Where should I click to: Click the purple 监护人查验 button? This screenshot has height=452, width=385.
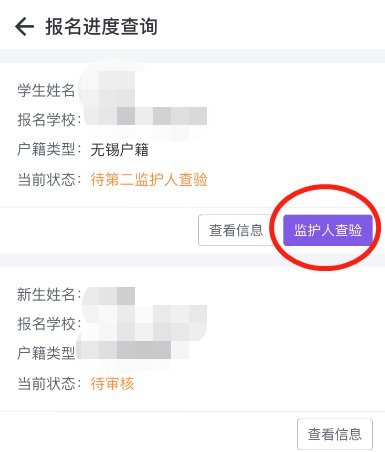pyautogui.click(x=328, y=230)
